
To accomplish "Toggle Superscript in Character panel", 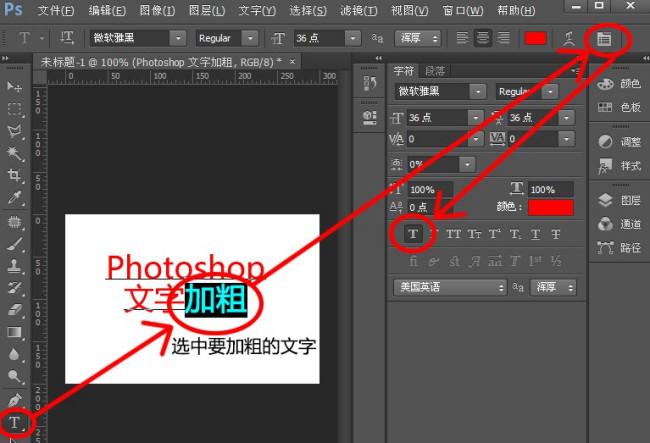I will [495, 235].
